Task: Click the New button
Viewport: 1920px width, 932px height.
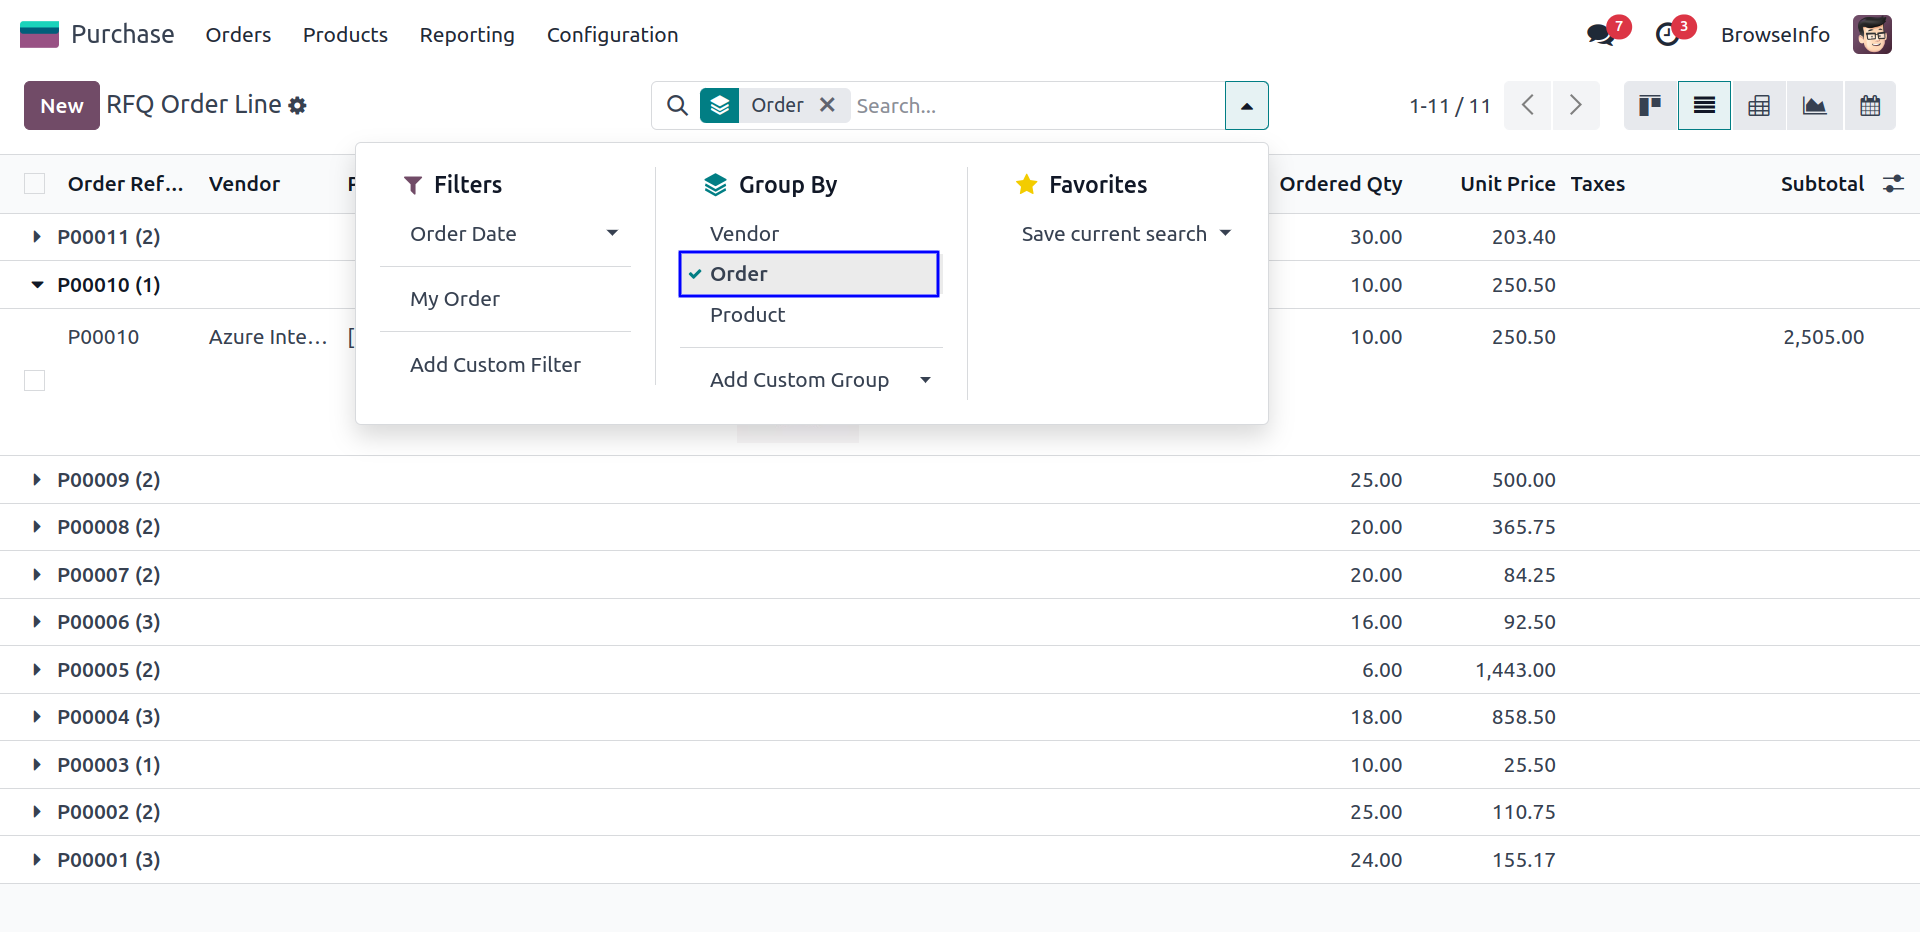Action: tap(62, 105)
